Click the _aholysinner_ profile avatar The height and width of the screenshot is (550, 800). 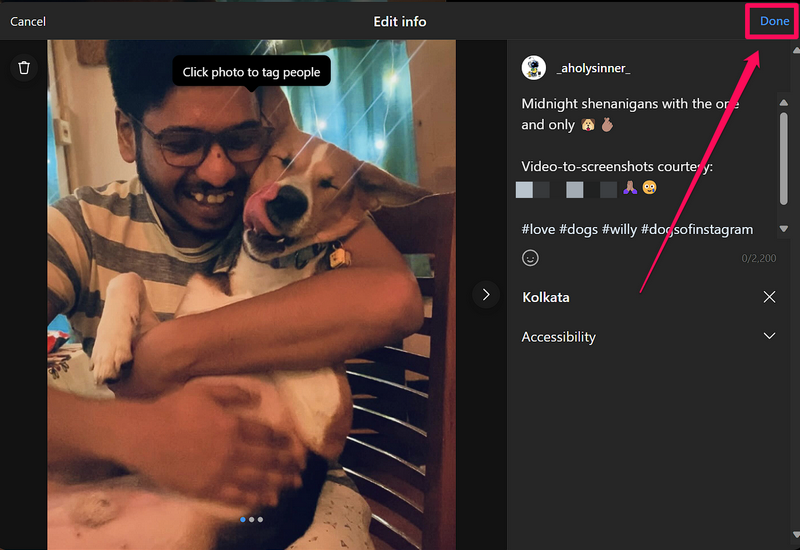534,68
